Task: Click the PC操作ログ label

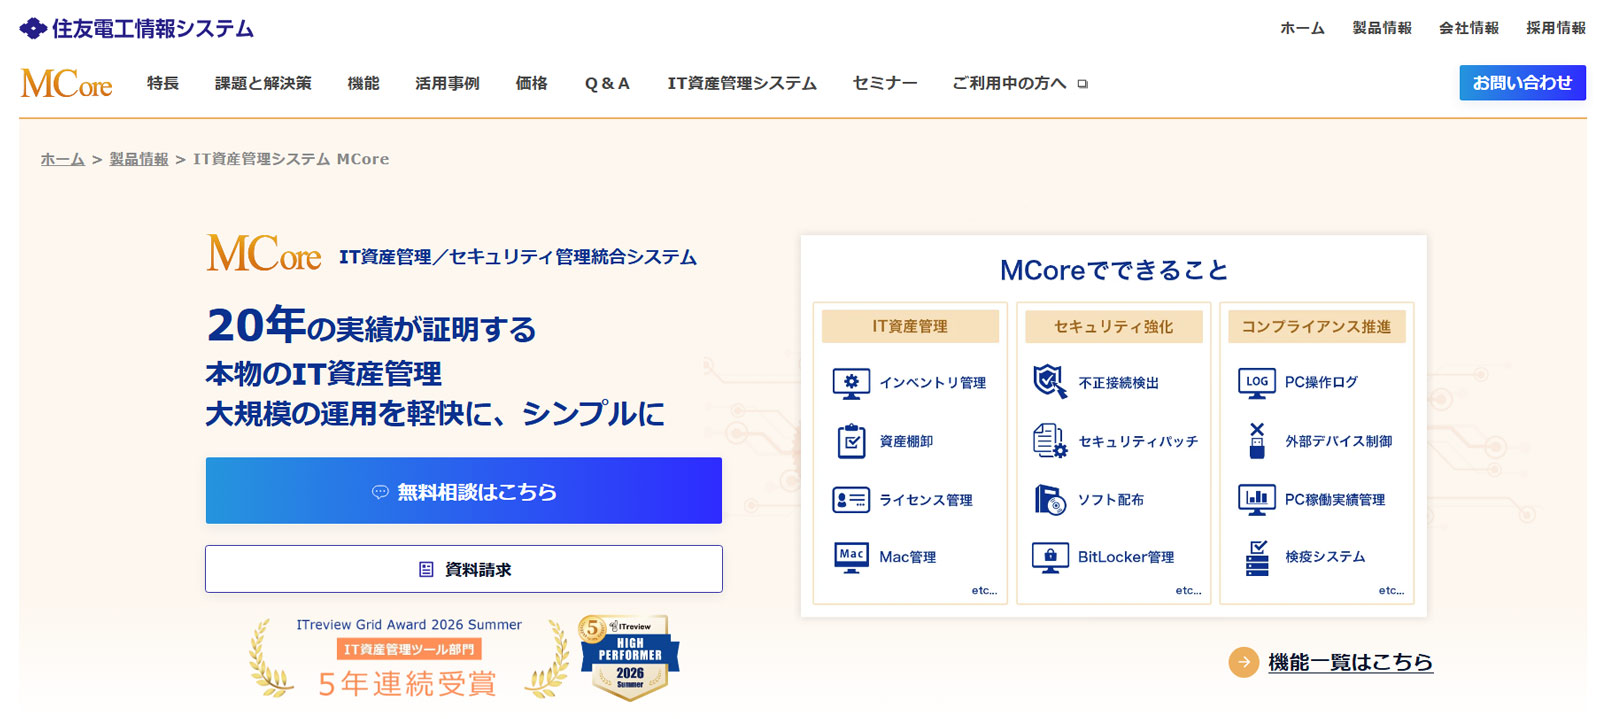Action: coord(1321,382)
